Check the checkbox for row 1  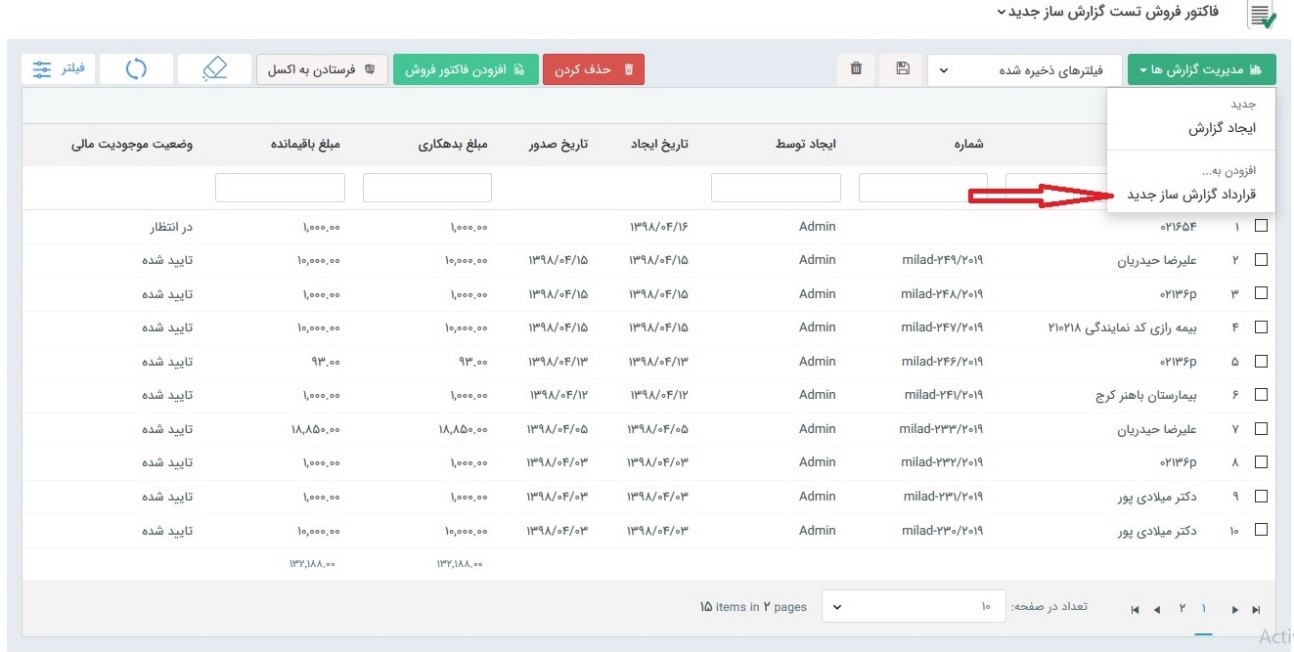(1261, 227)
